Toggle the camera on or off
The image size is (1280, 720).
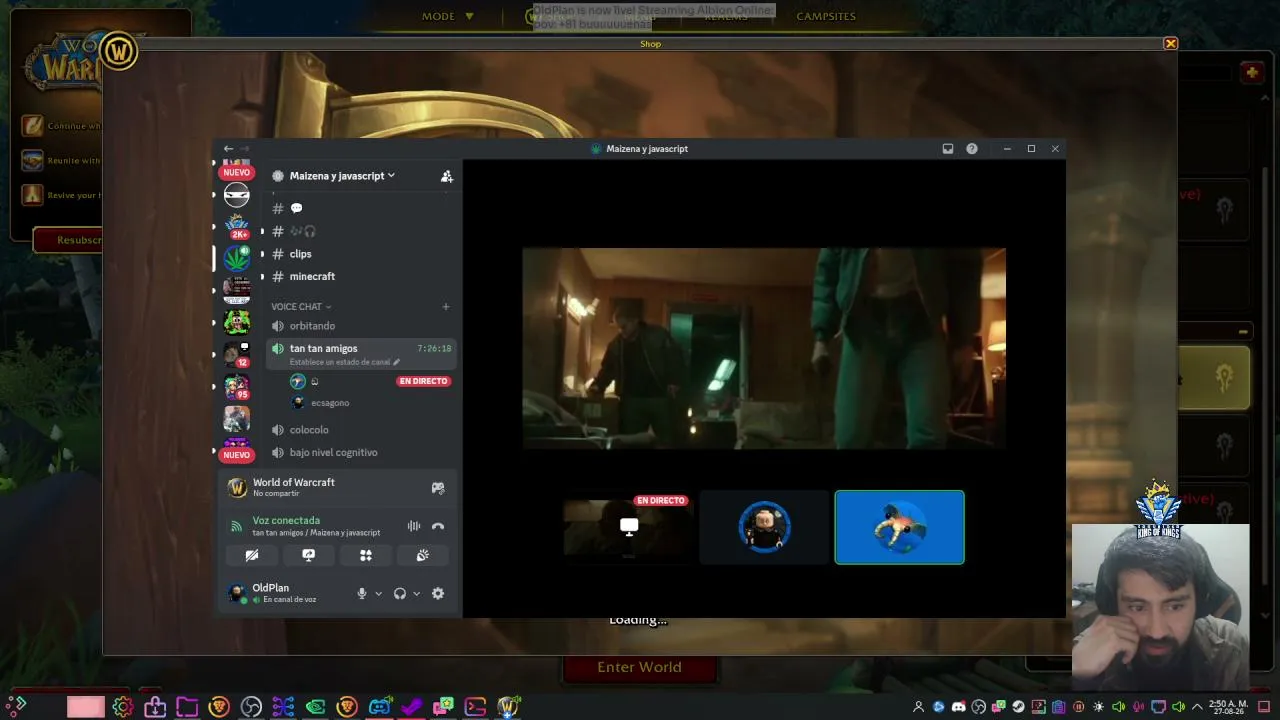252,555
